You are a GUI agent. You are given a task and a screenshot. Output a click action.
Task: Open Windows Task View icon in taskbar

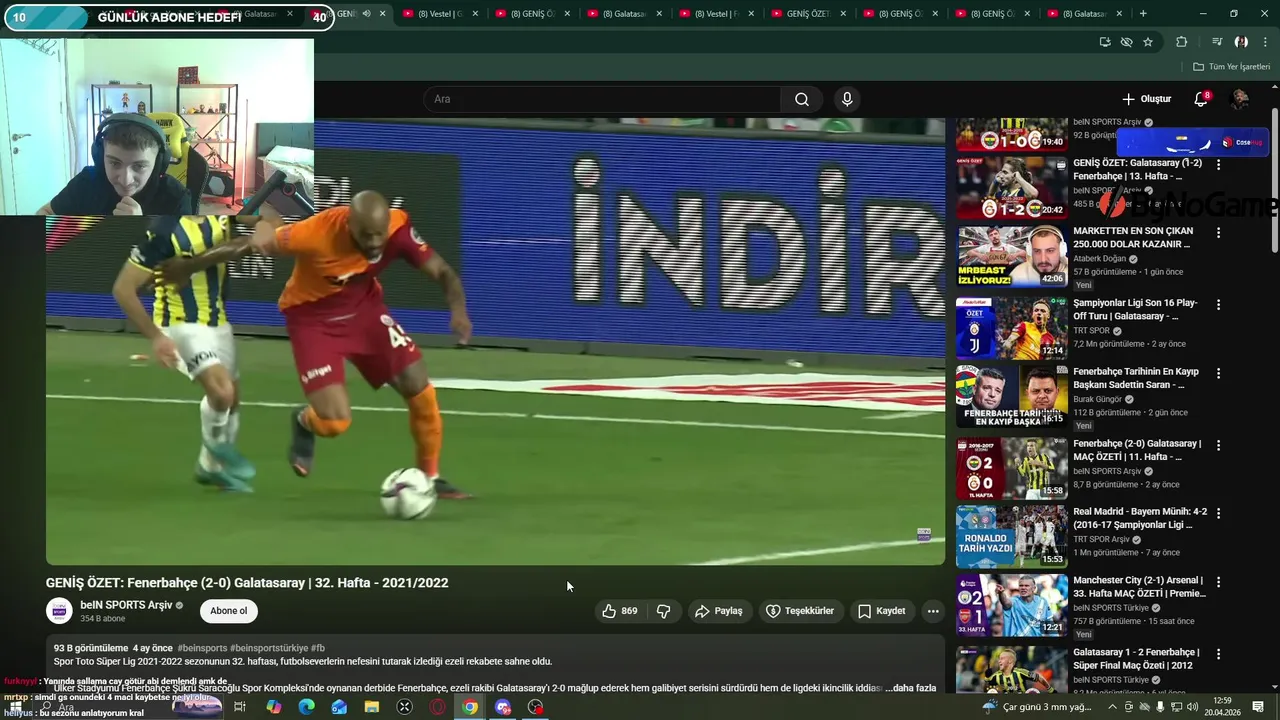pyautogui.click(x=240, y=707)
